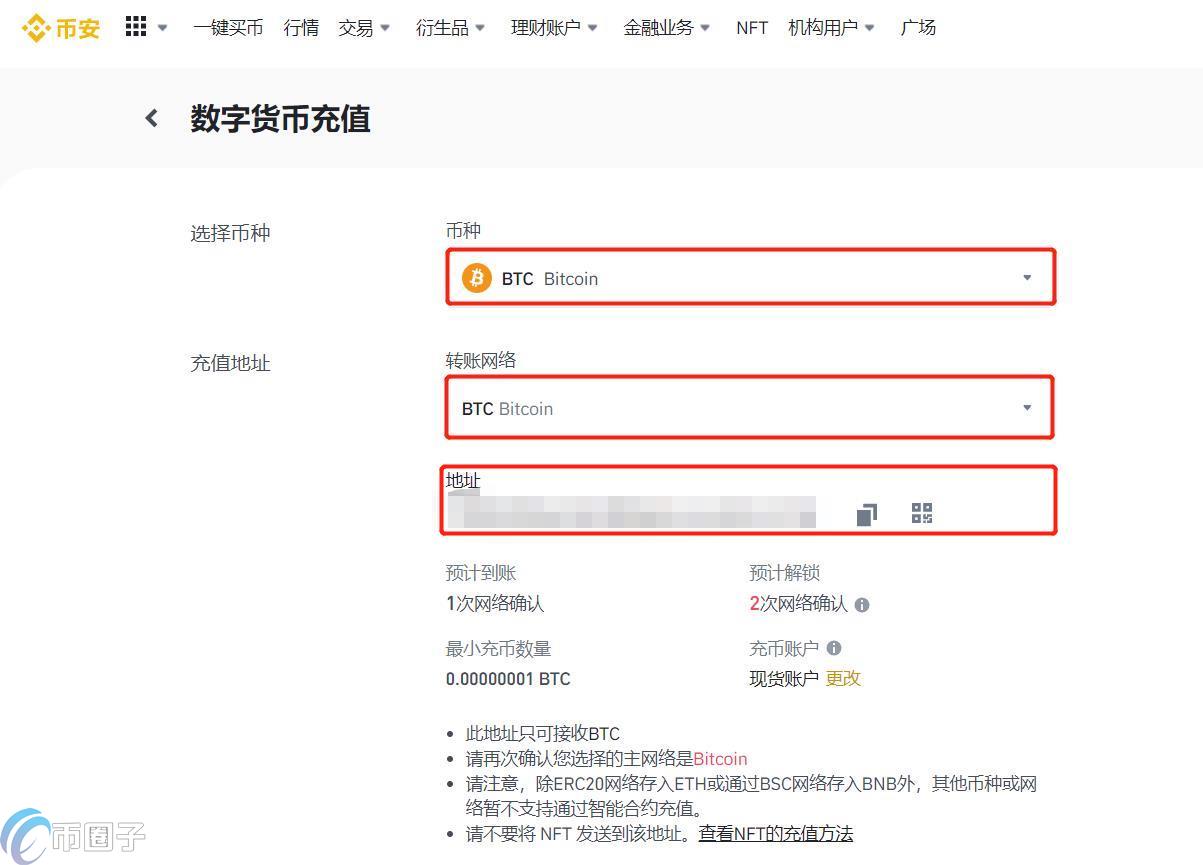Click the 数字货币充值 page heading

(281, 119)
